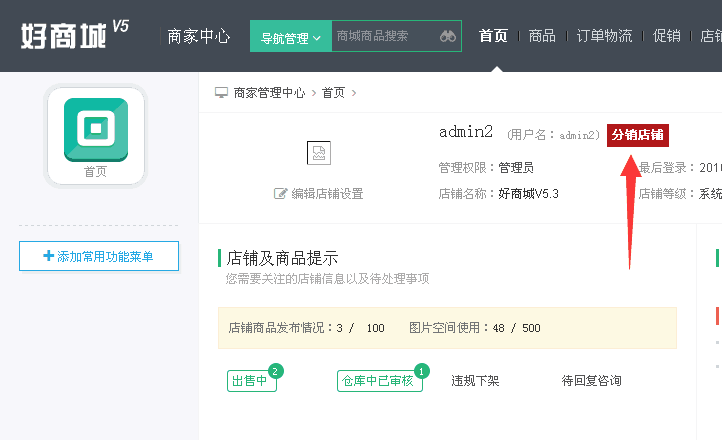Click the 好商城 V5 logo
722x440 pixels.
pyautogui.click(x=75, y=35)
